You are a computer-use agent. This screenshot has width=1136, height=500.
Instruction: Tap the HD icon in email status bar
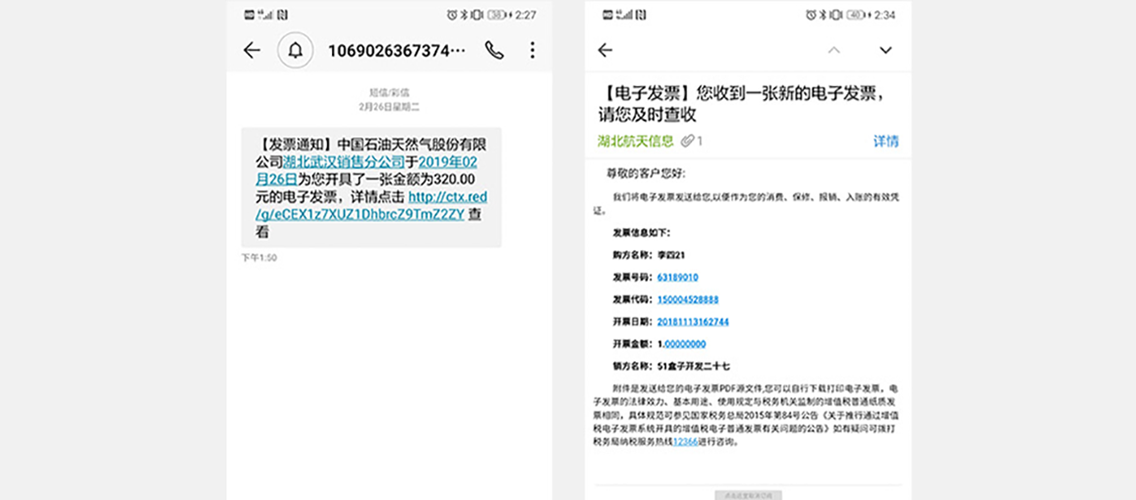(608, 14)
